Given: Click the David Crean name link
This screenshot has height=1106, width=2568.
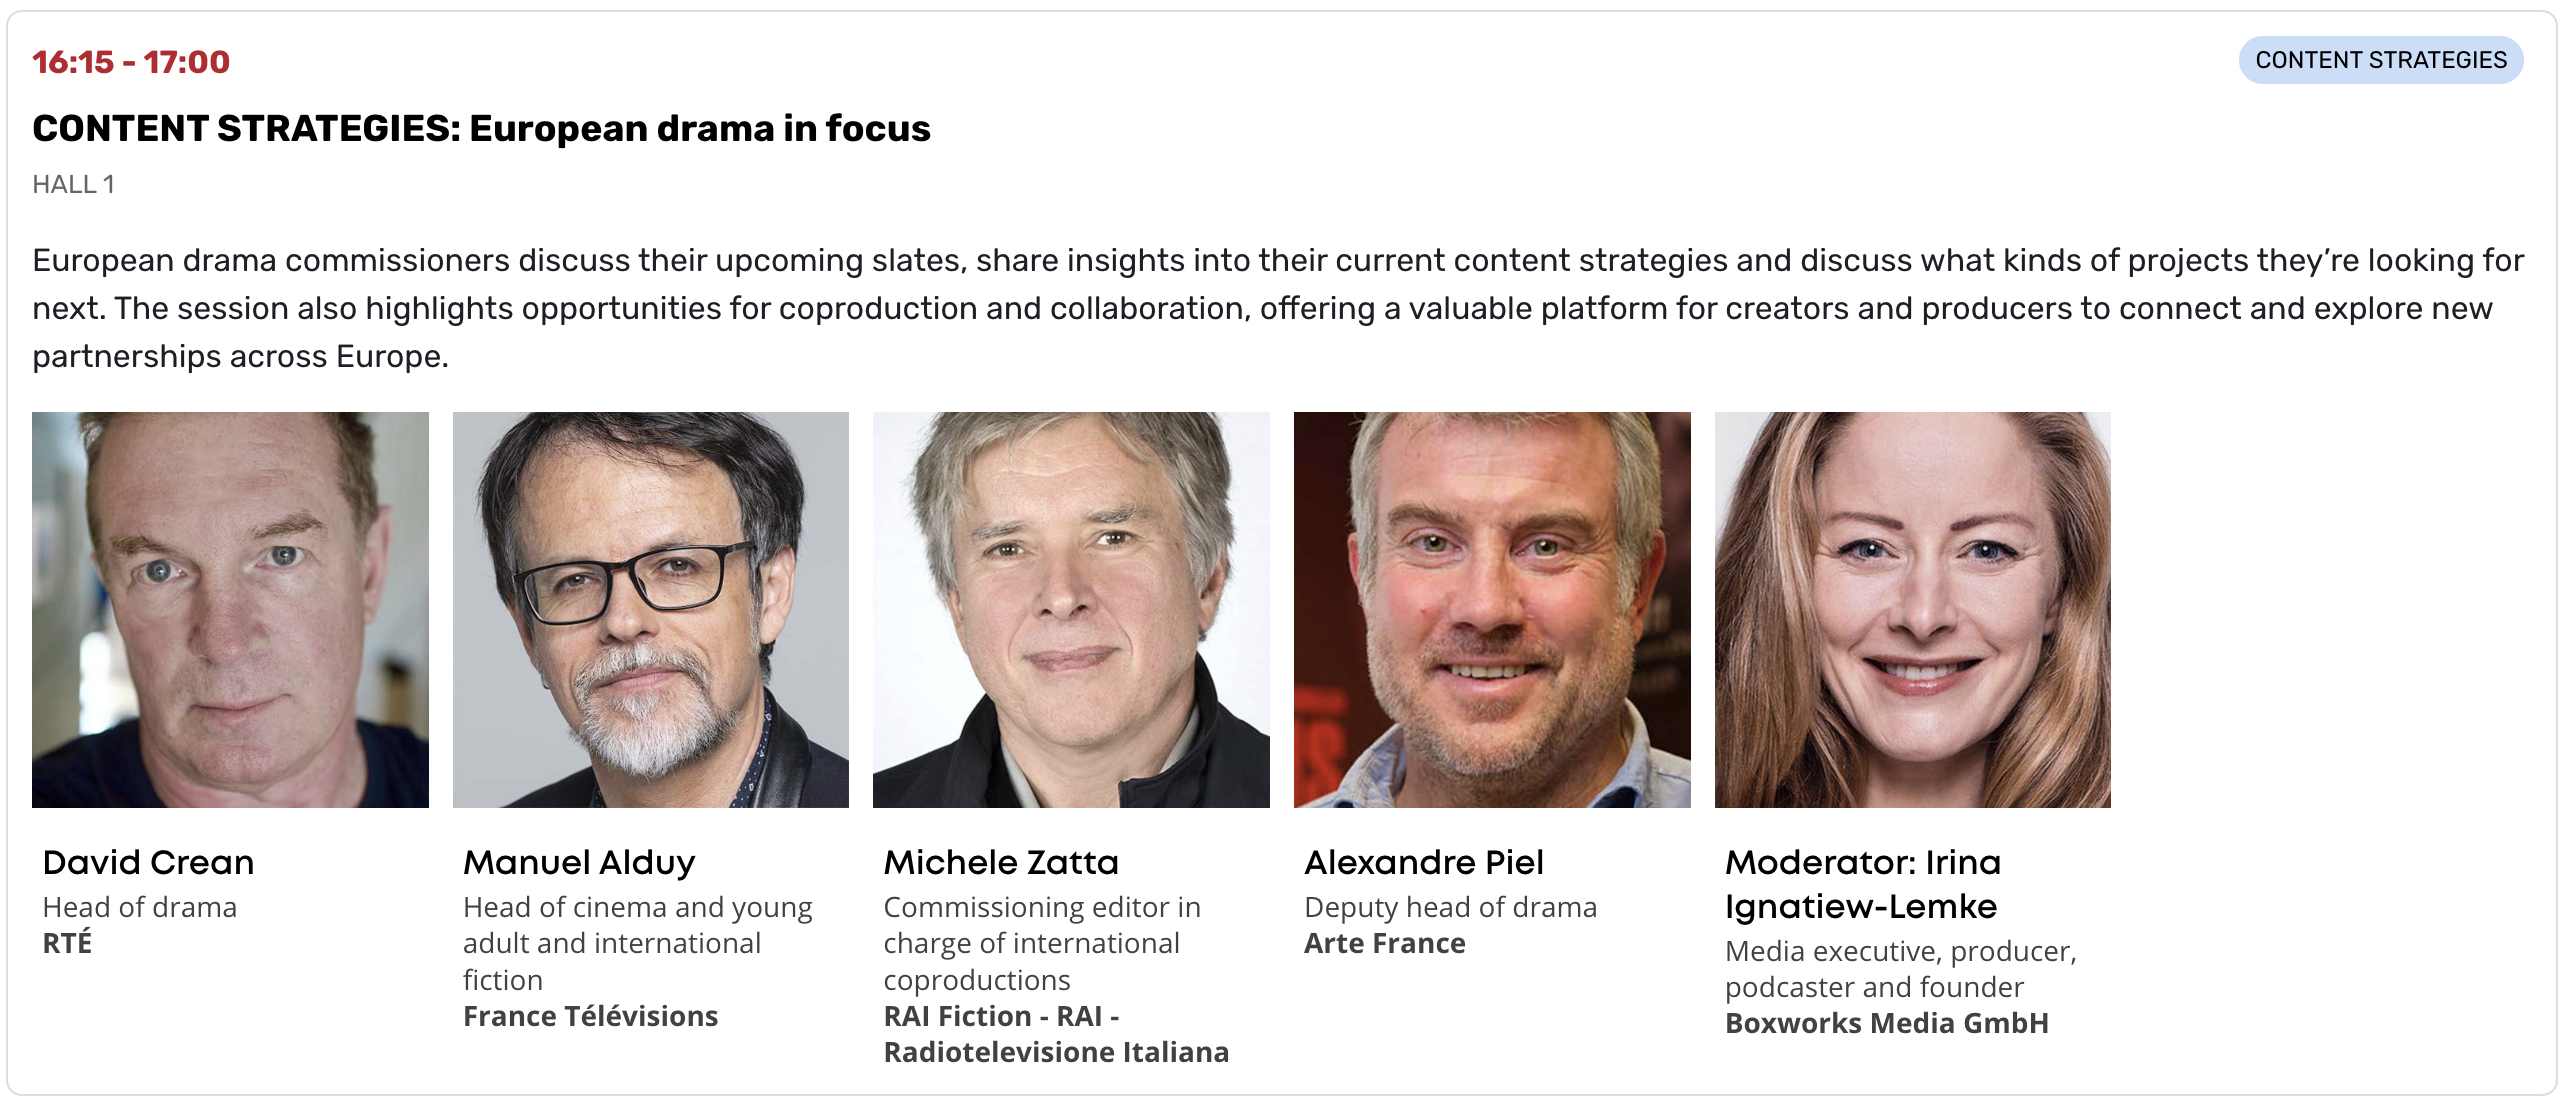Looking at the screenshot, I should (x=148, y=862).
